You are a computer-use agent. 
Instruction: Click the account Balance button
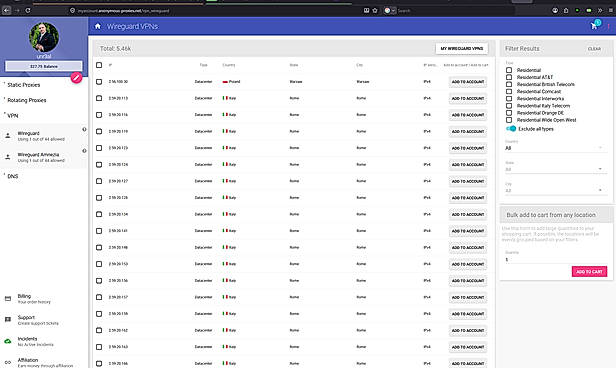[x=44, y=66]
